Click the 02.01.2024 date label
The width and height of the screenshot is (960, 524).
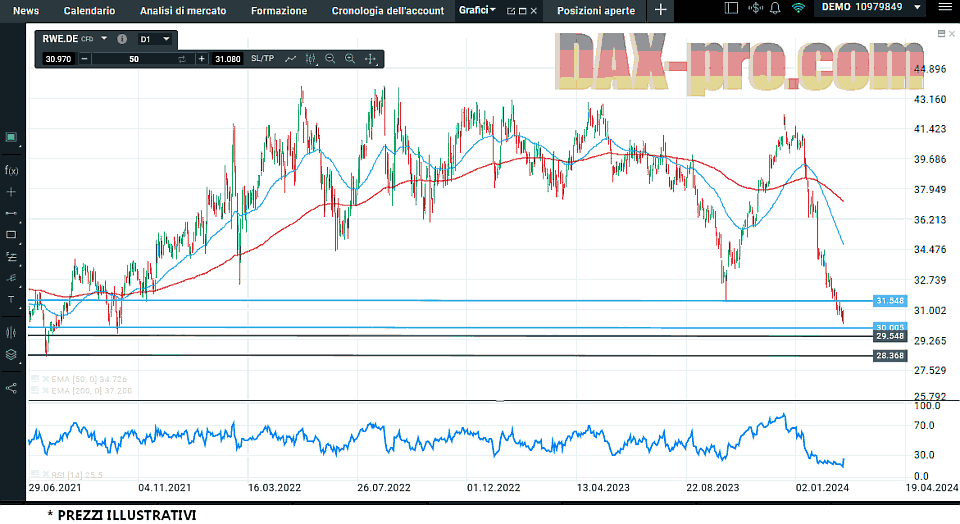(822, 488)
